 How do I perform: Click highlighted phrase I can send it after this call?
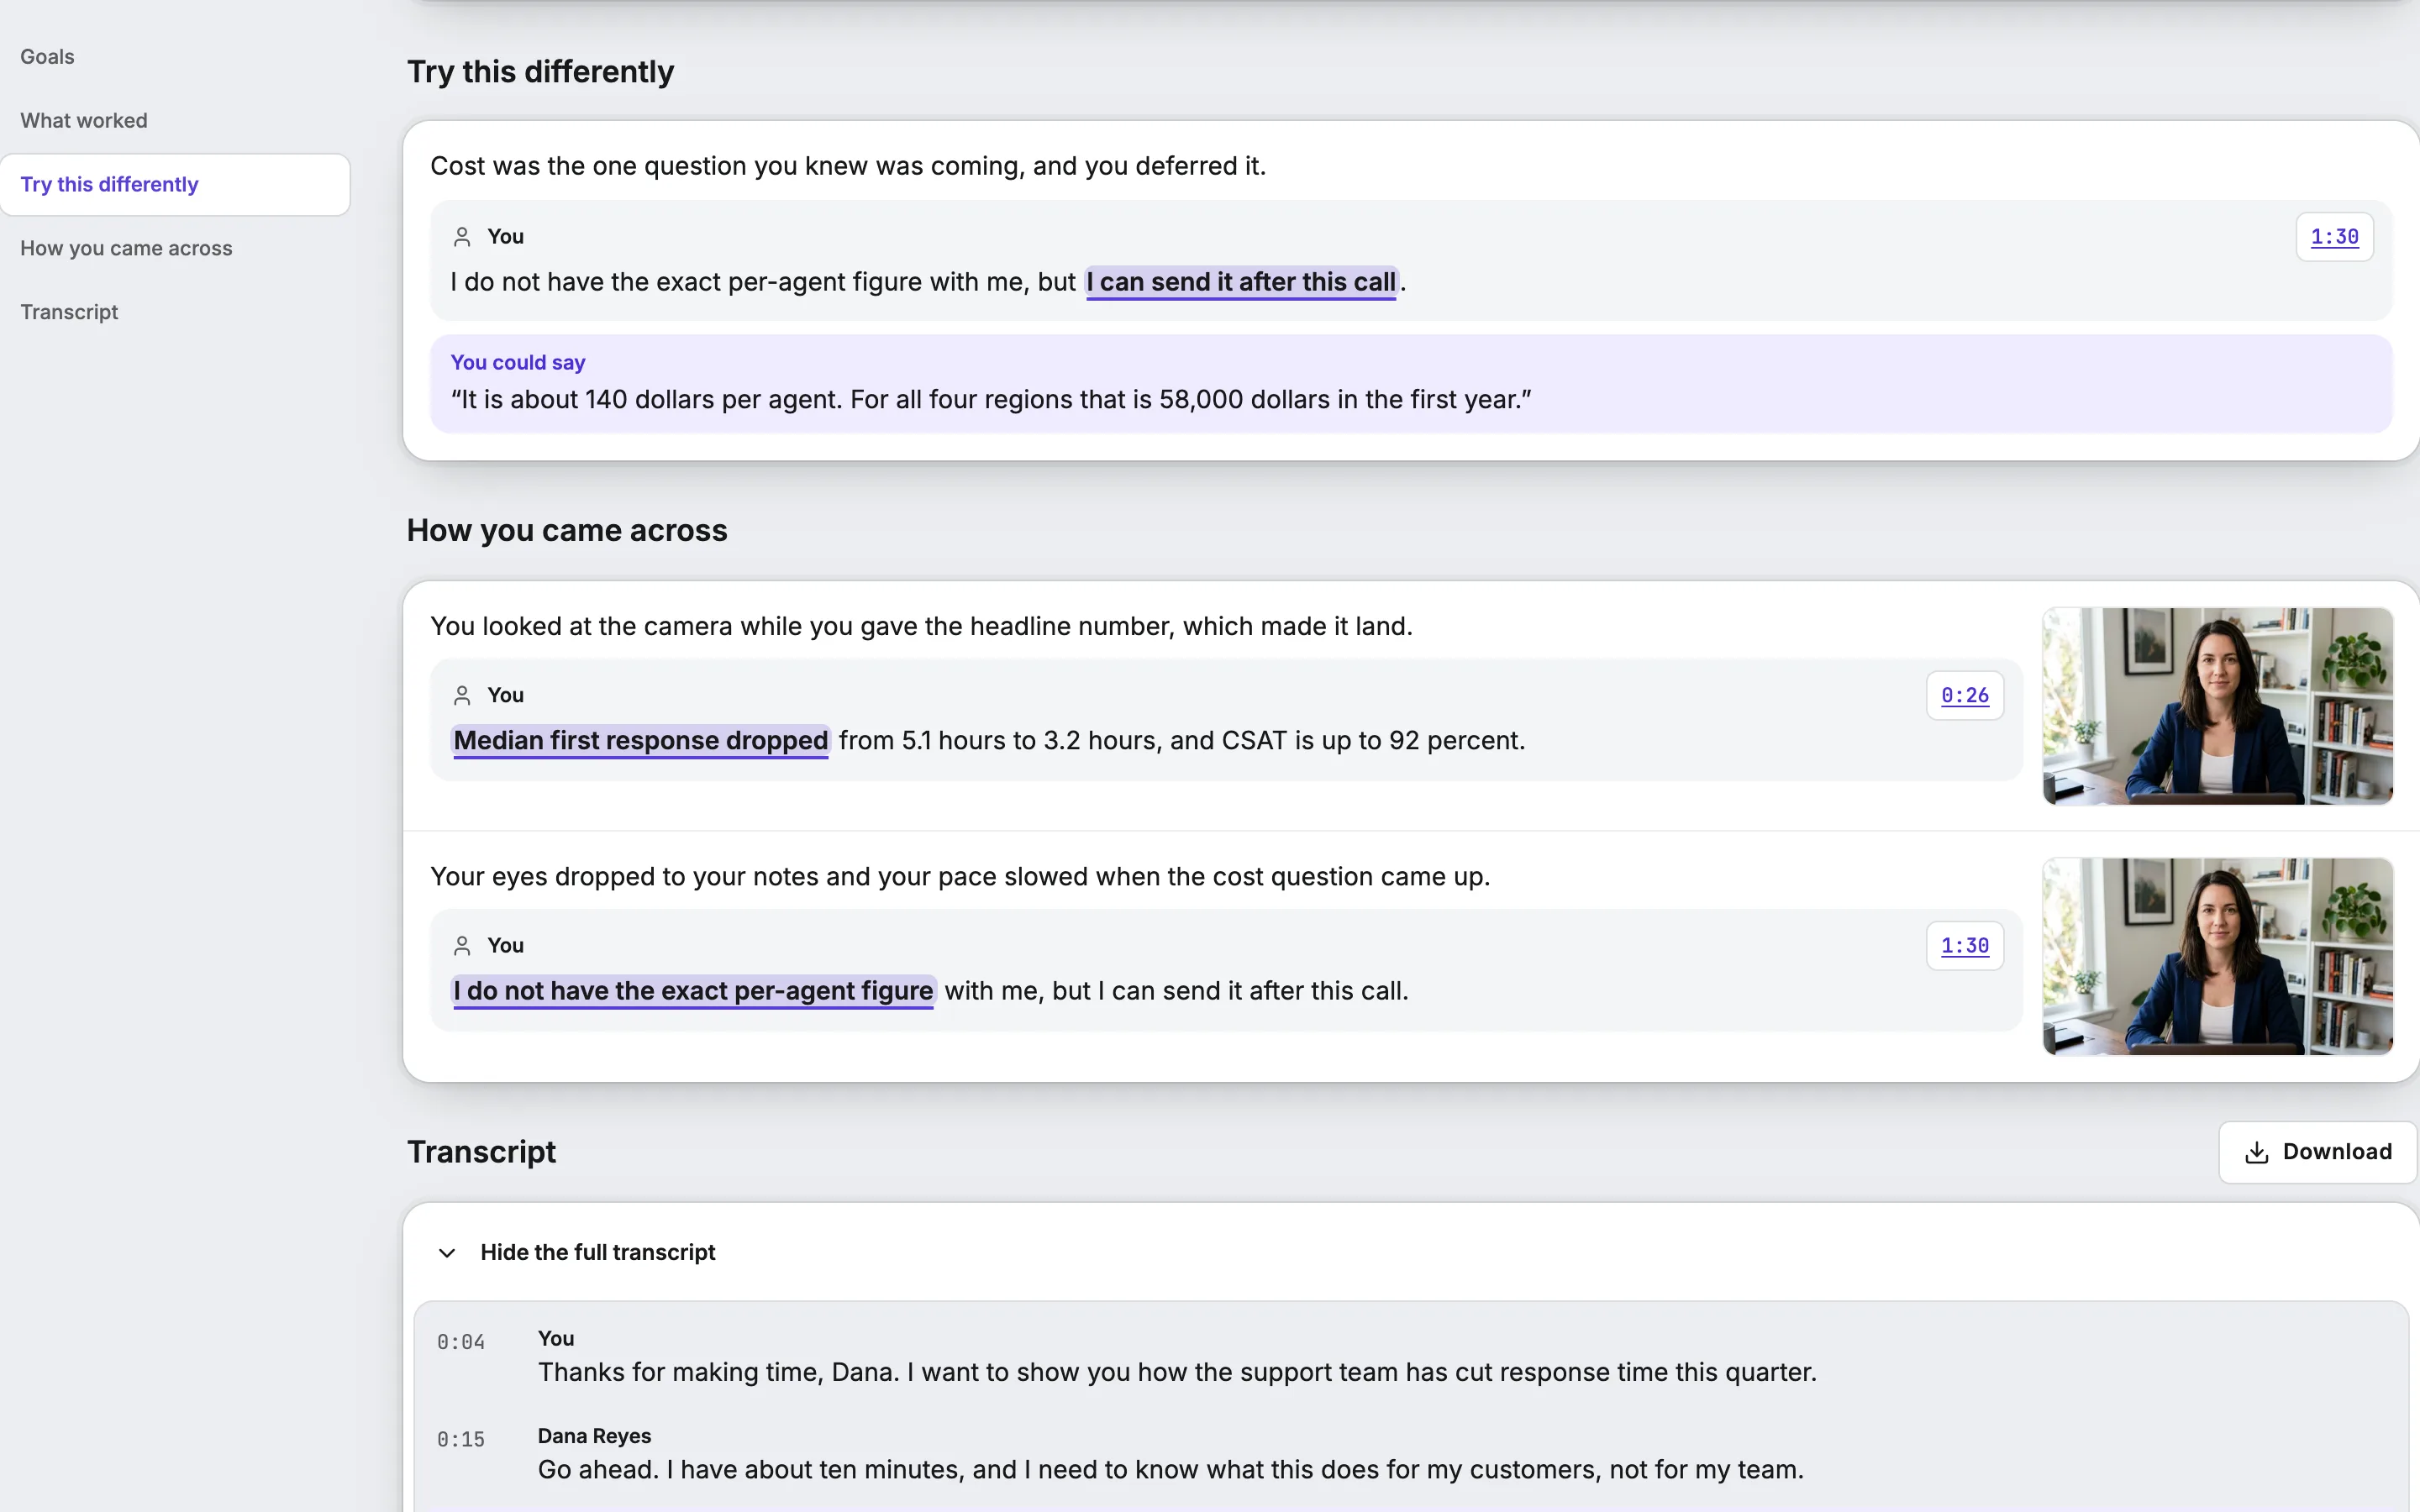click(1241, 283)
